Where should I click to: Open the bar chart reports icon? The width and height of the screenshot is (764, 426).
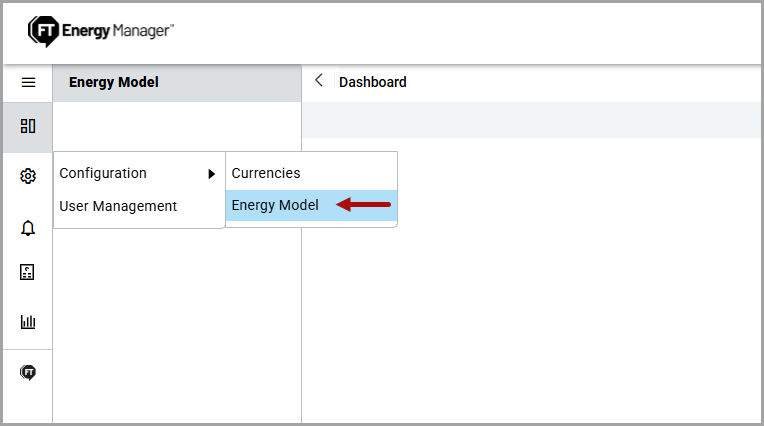[28, 322]
